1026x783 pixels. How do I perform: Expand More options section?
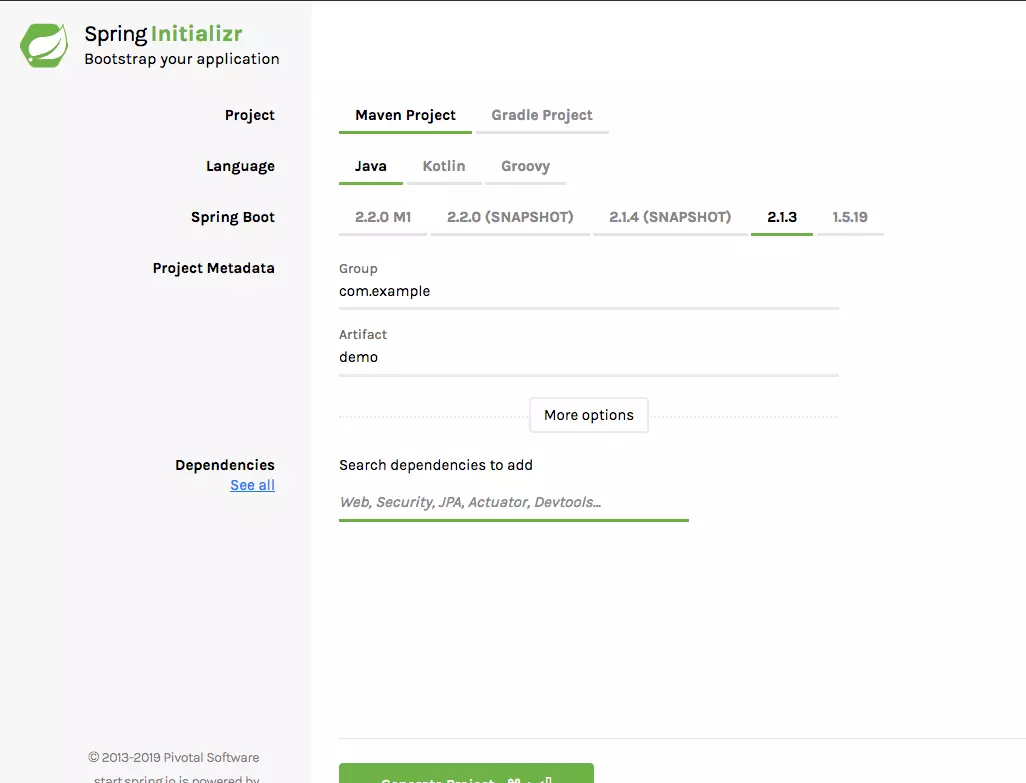(x=589, y=415)
